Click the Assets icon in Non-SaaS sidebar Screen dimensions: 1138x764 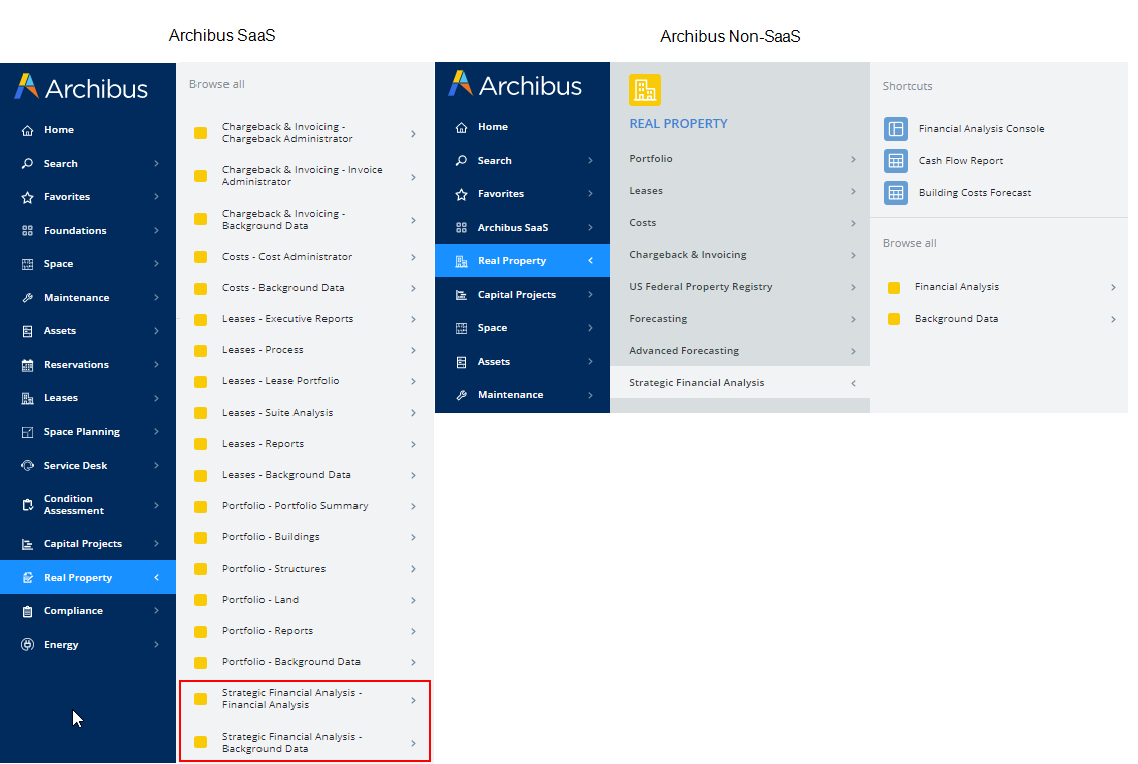461,361
